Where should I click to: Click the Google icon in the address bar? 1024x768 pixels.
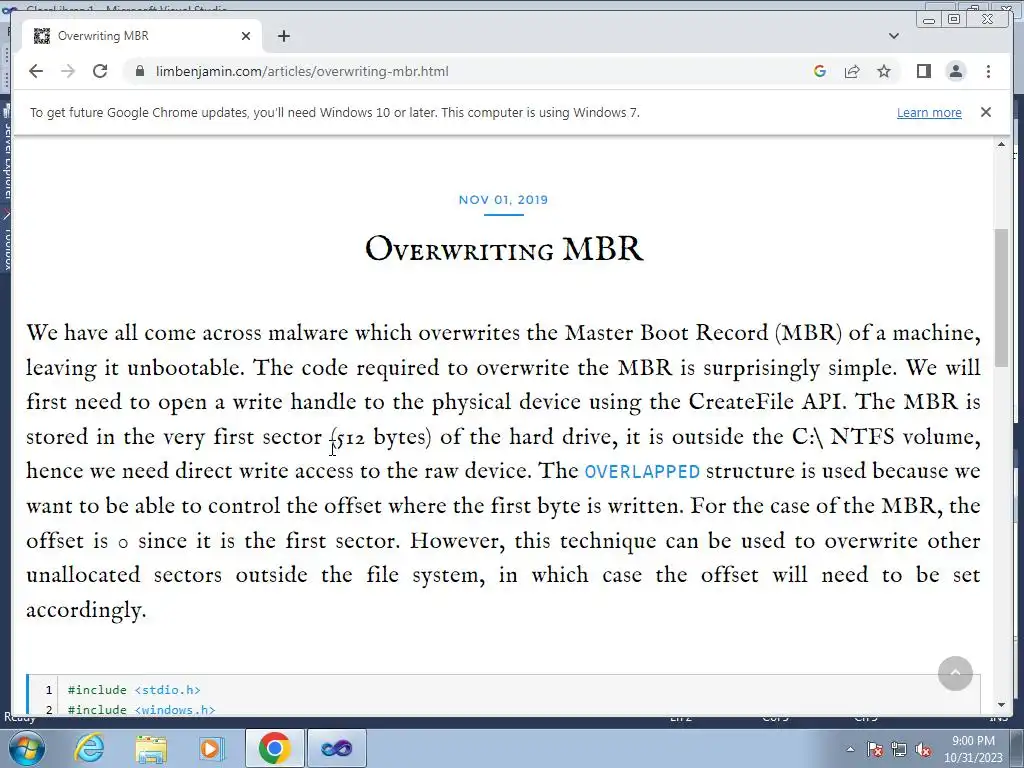[820, 71]
